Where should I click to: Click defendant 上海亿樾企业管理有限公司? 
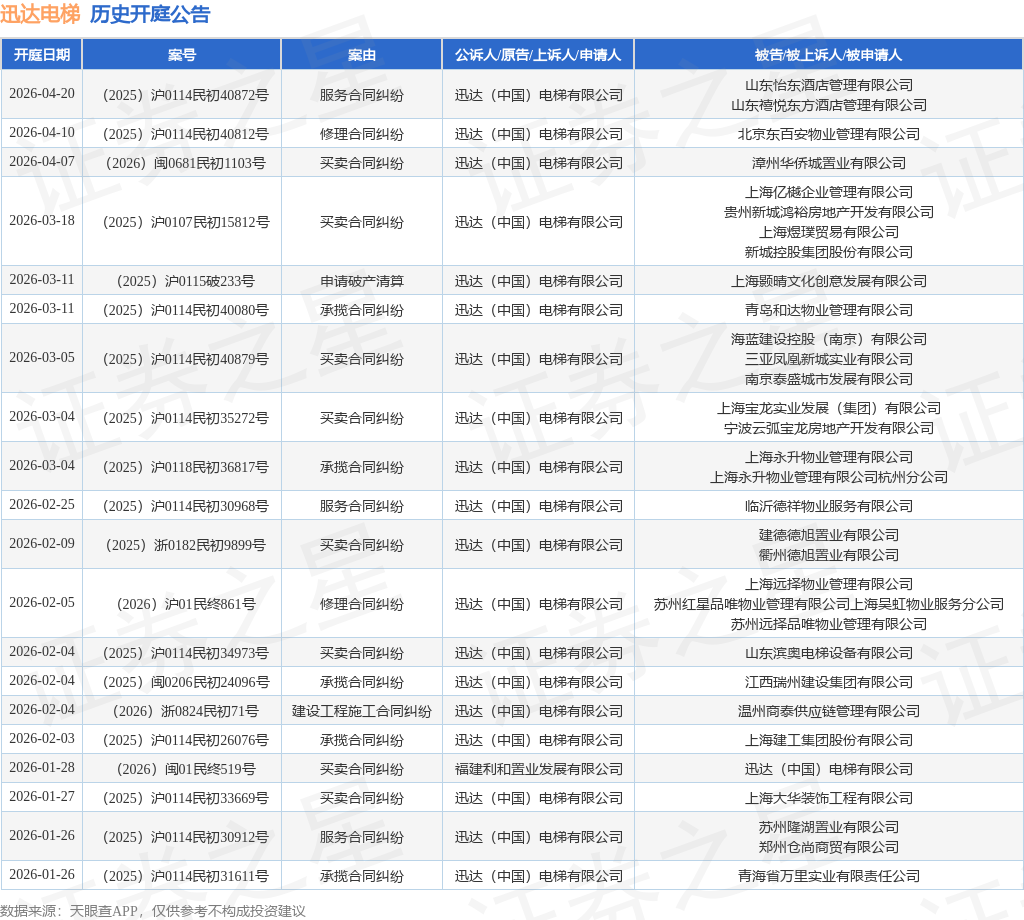pos(829,192)
